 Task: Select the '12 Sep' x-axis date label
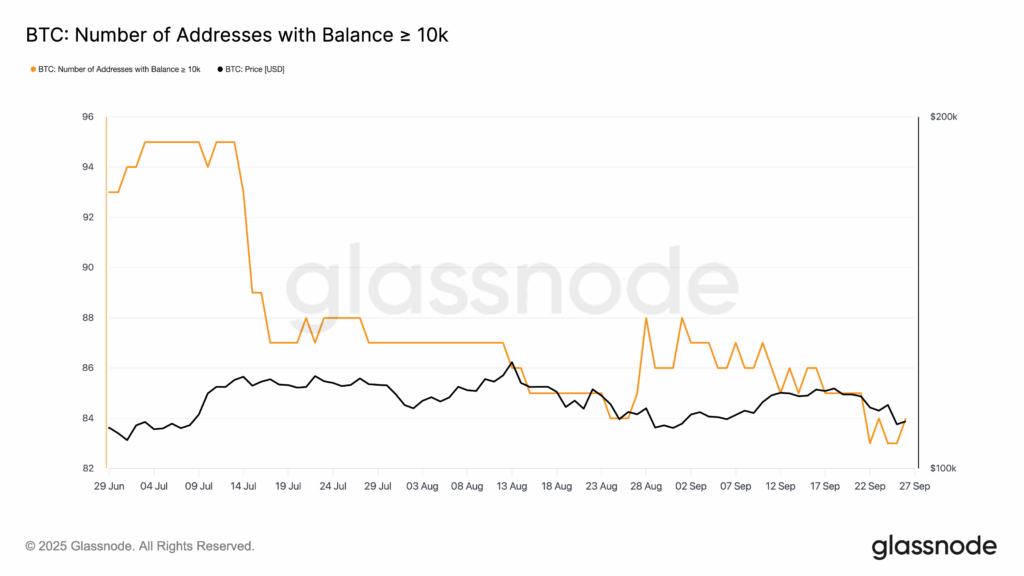tap(780, 485)
